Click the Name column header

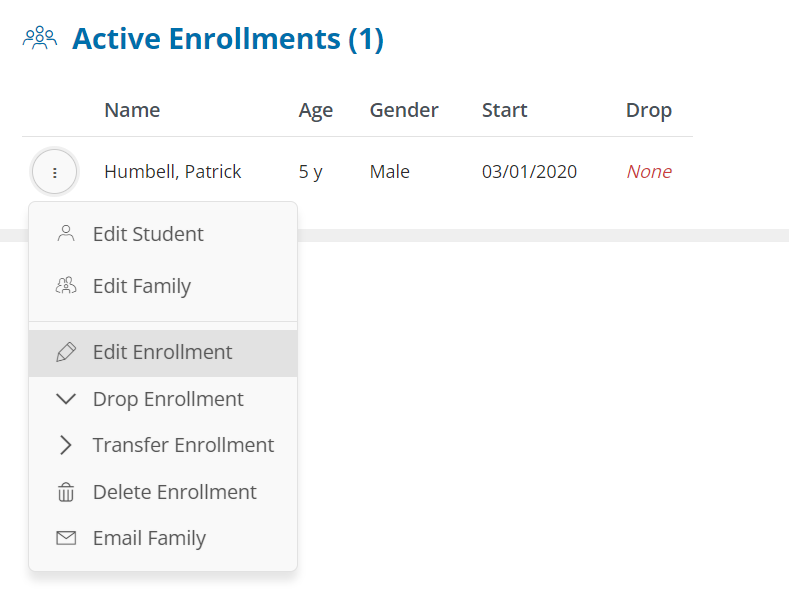pos(132,110)
